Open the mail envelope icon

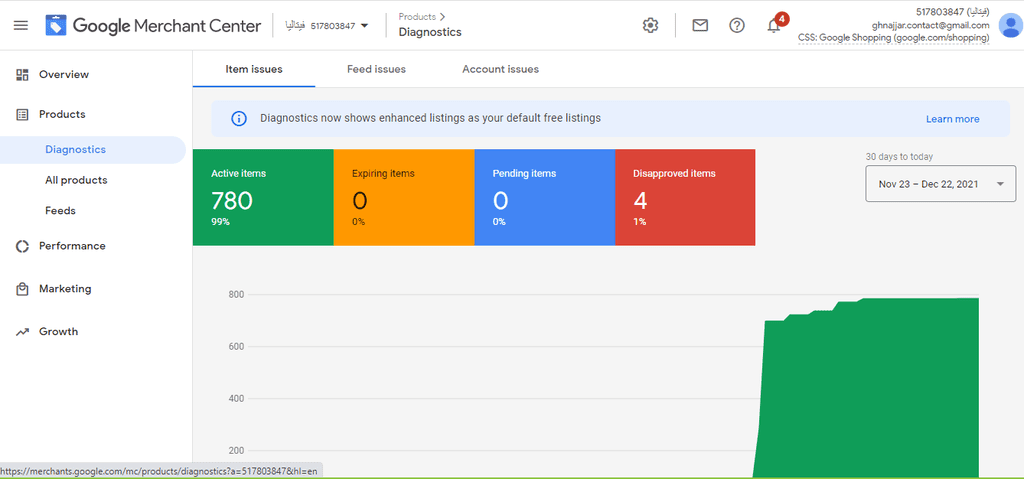click(700, 25)
